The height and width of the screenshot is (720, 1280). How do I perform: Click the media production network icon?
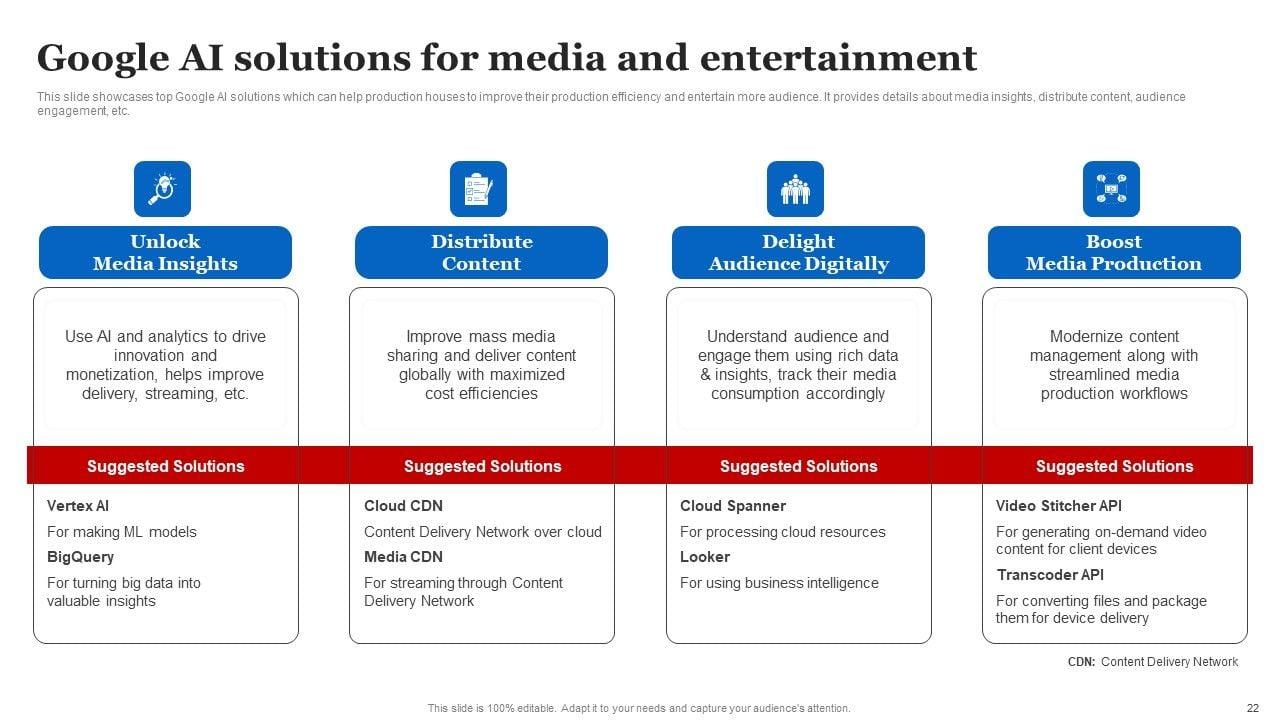tap(1111, 189)
